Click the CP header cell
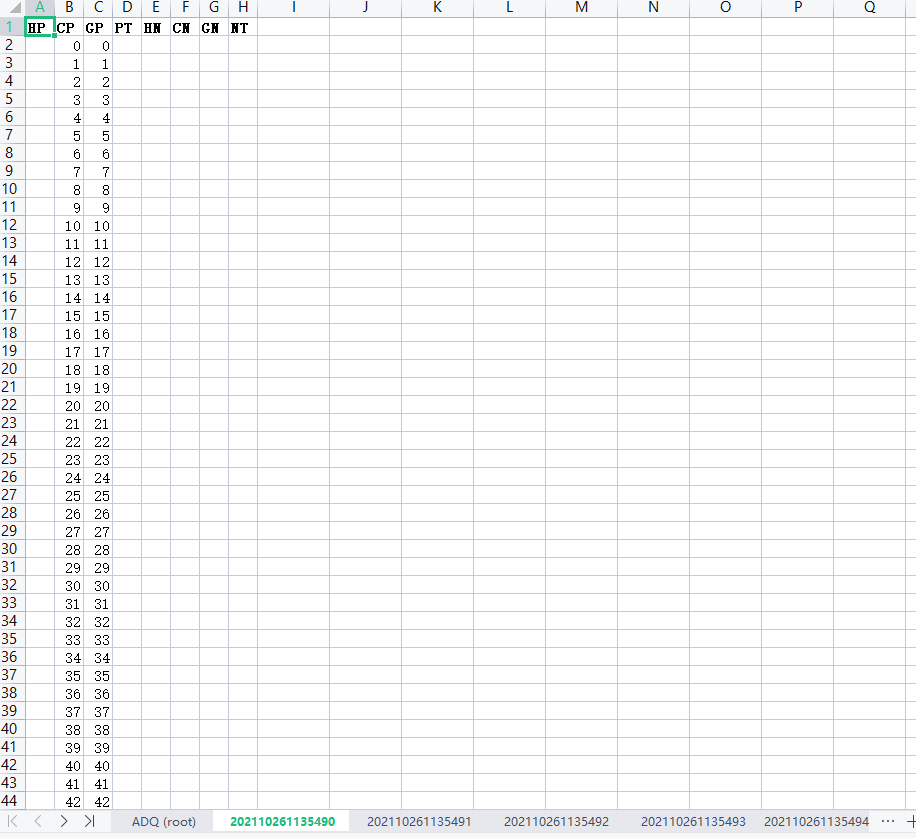 [x=69, y=27]
